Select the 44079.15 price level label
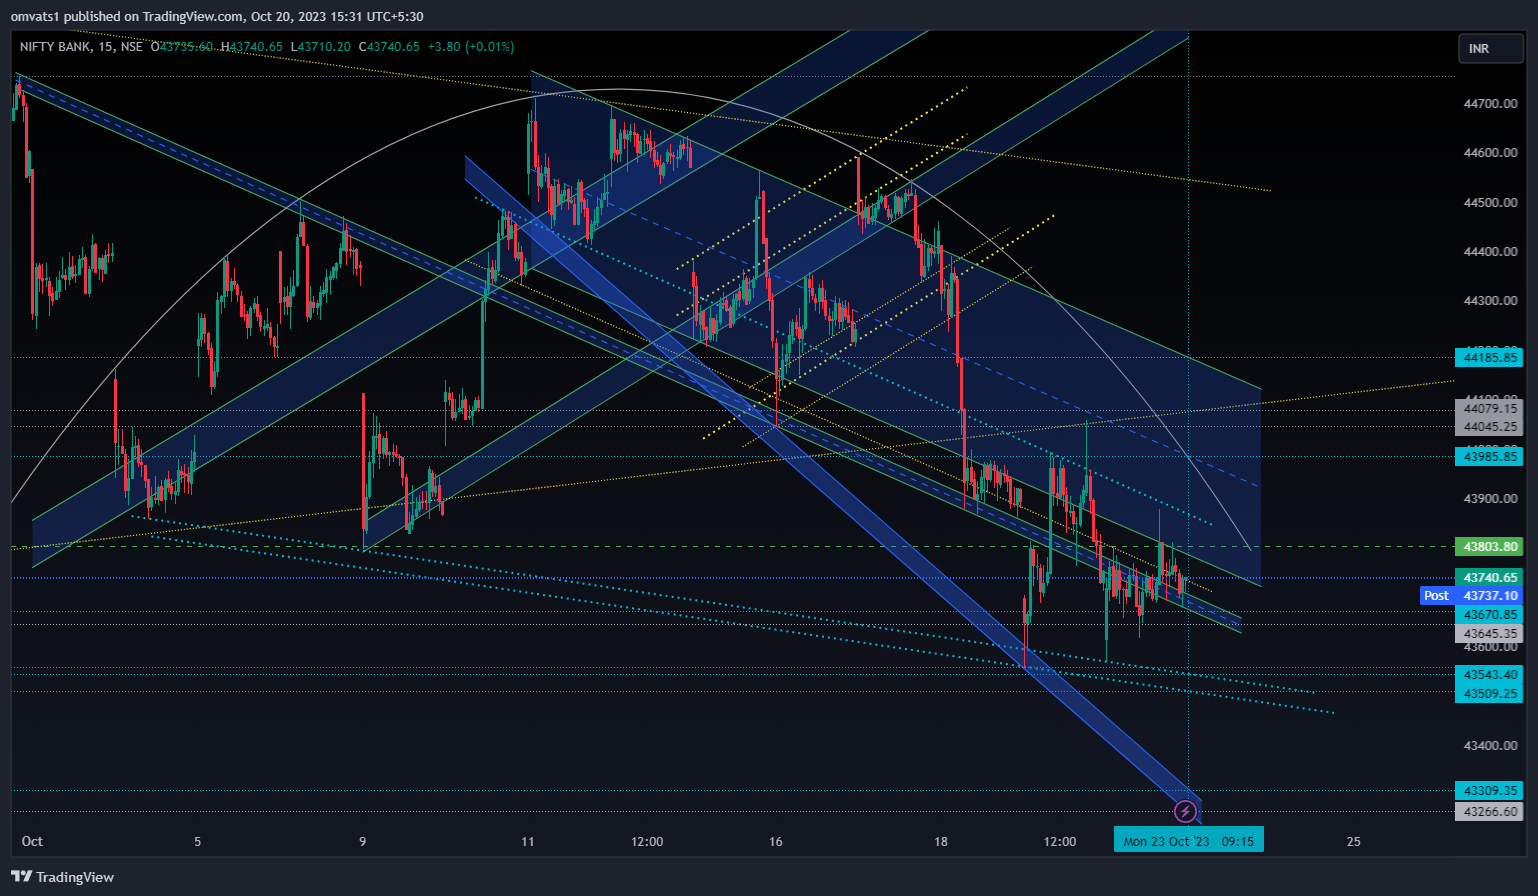Image resolution: width=1538 pixels, height=896 pixels. [1489, 408]
